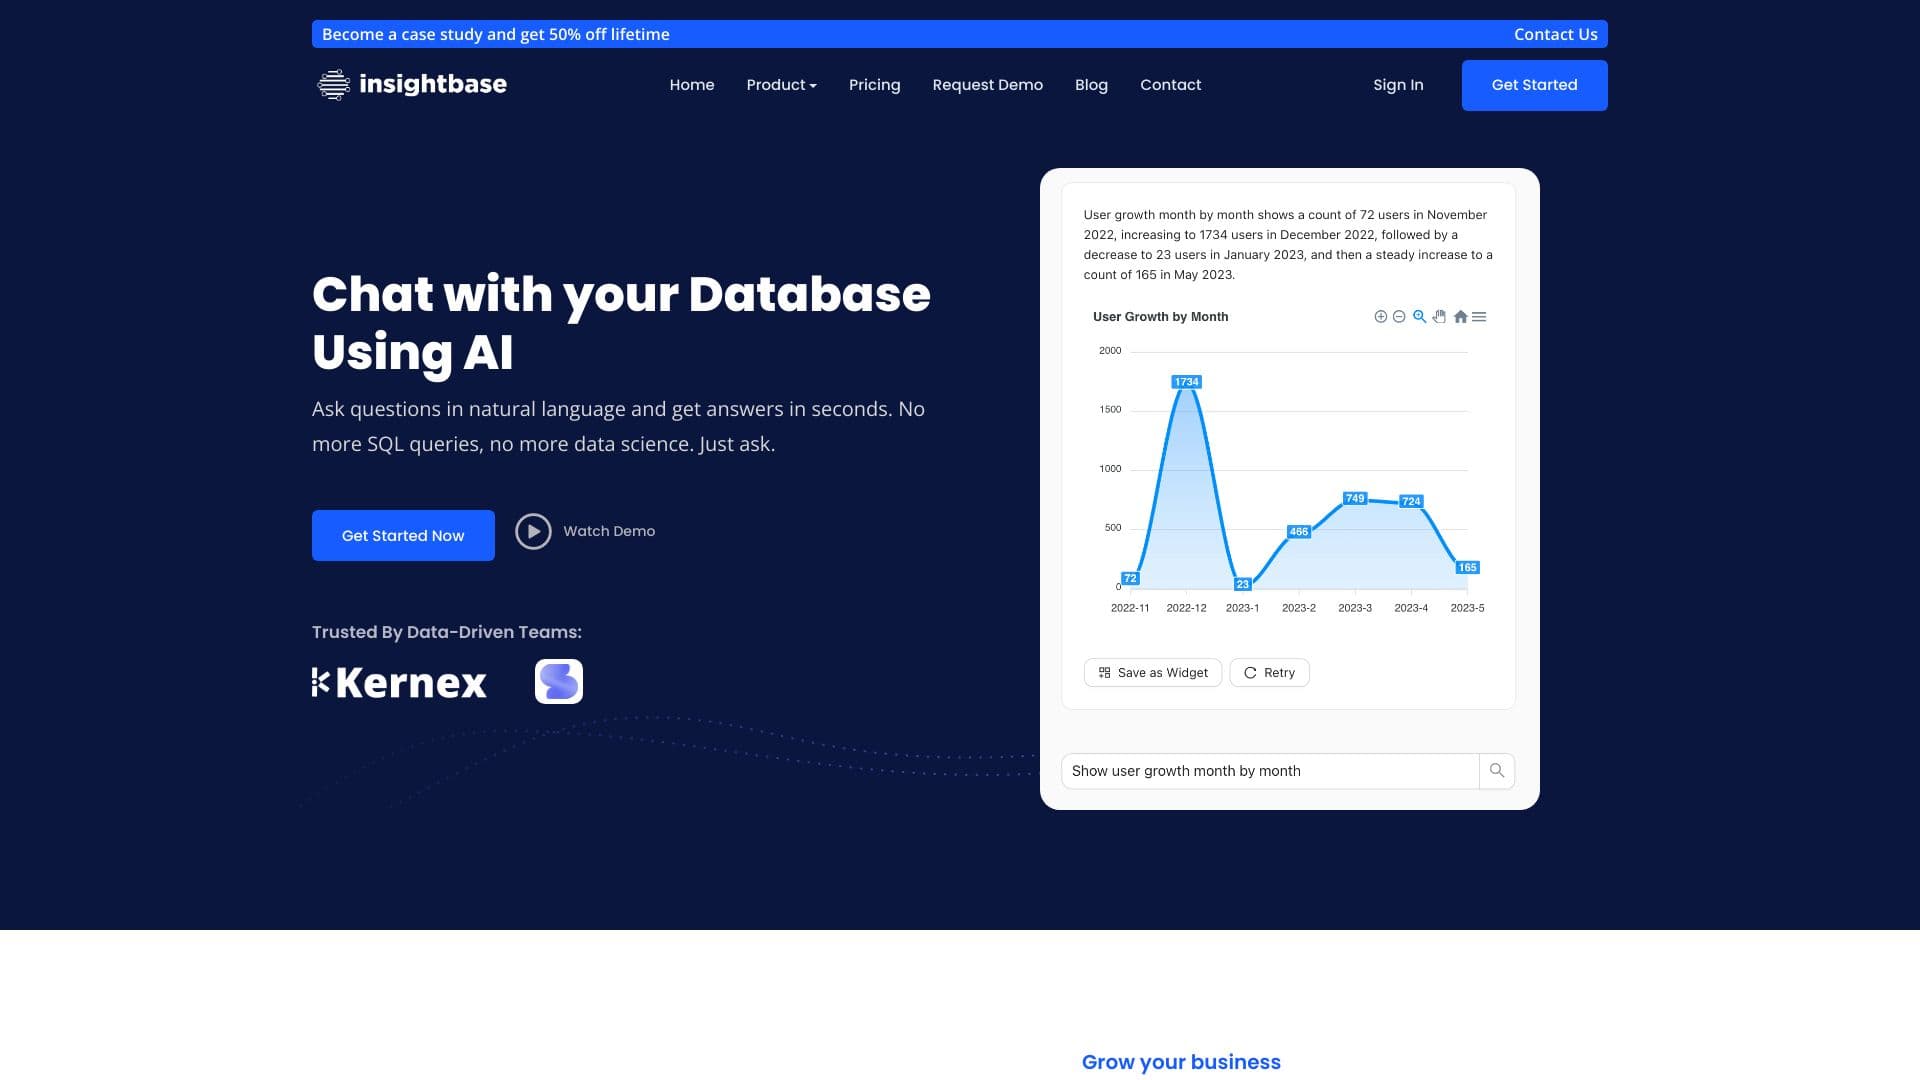Image resolution: width=1920 pixels, height=1080 pixels.
Task: Select the box zoom magnifier tool
Action: 1419,316
